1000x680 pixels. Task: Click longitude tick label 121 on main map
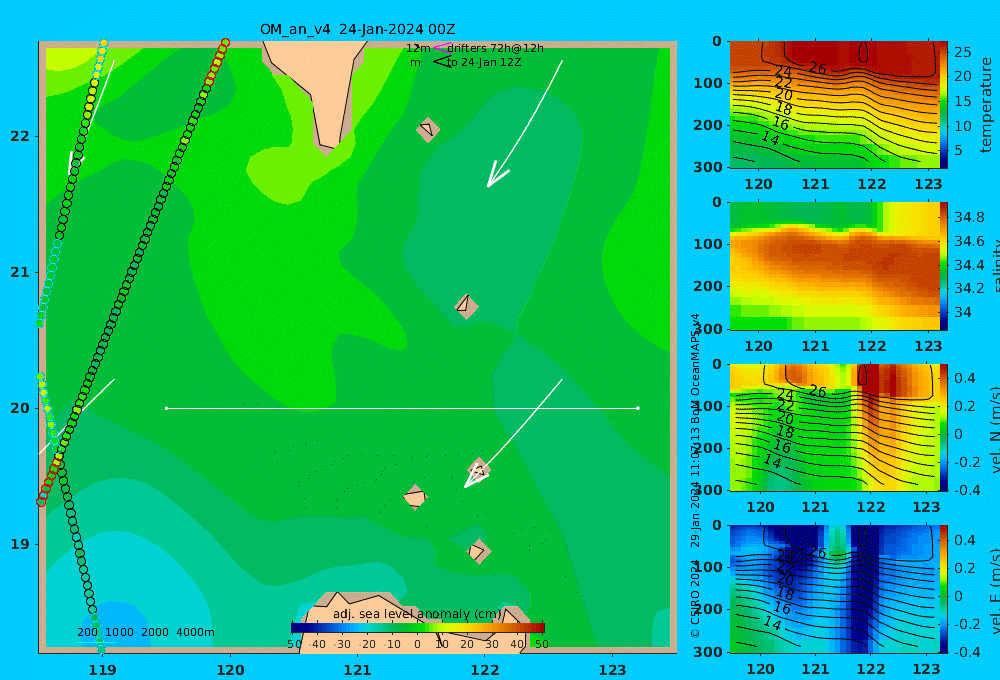[357, 670]
